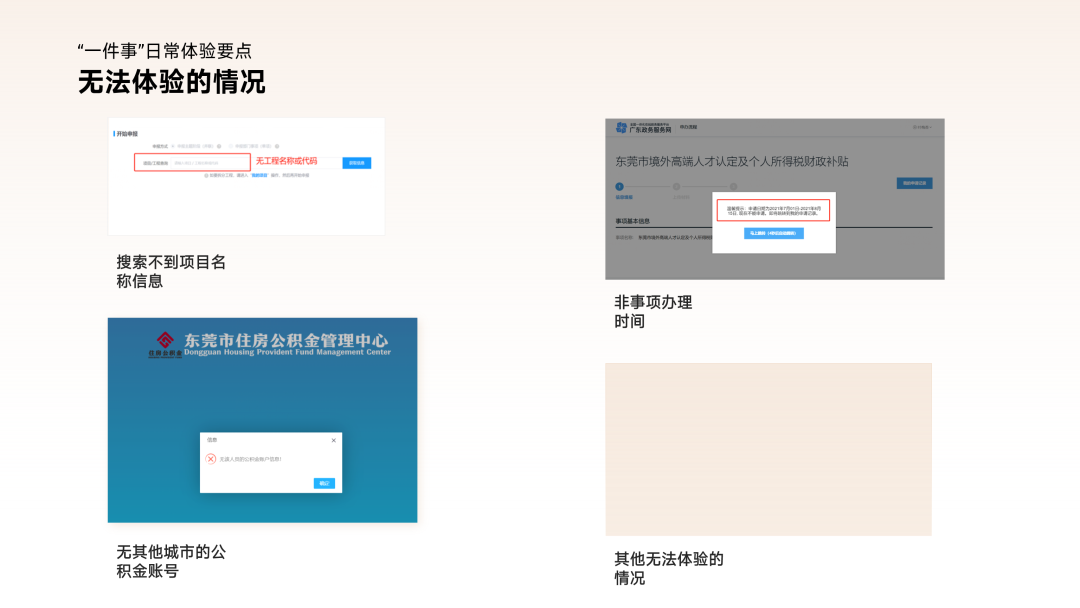
Task: Open the 我的项目 link
Action: click(x=256, y=175)
